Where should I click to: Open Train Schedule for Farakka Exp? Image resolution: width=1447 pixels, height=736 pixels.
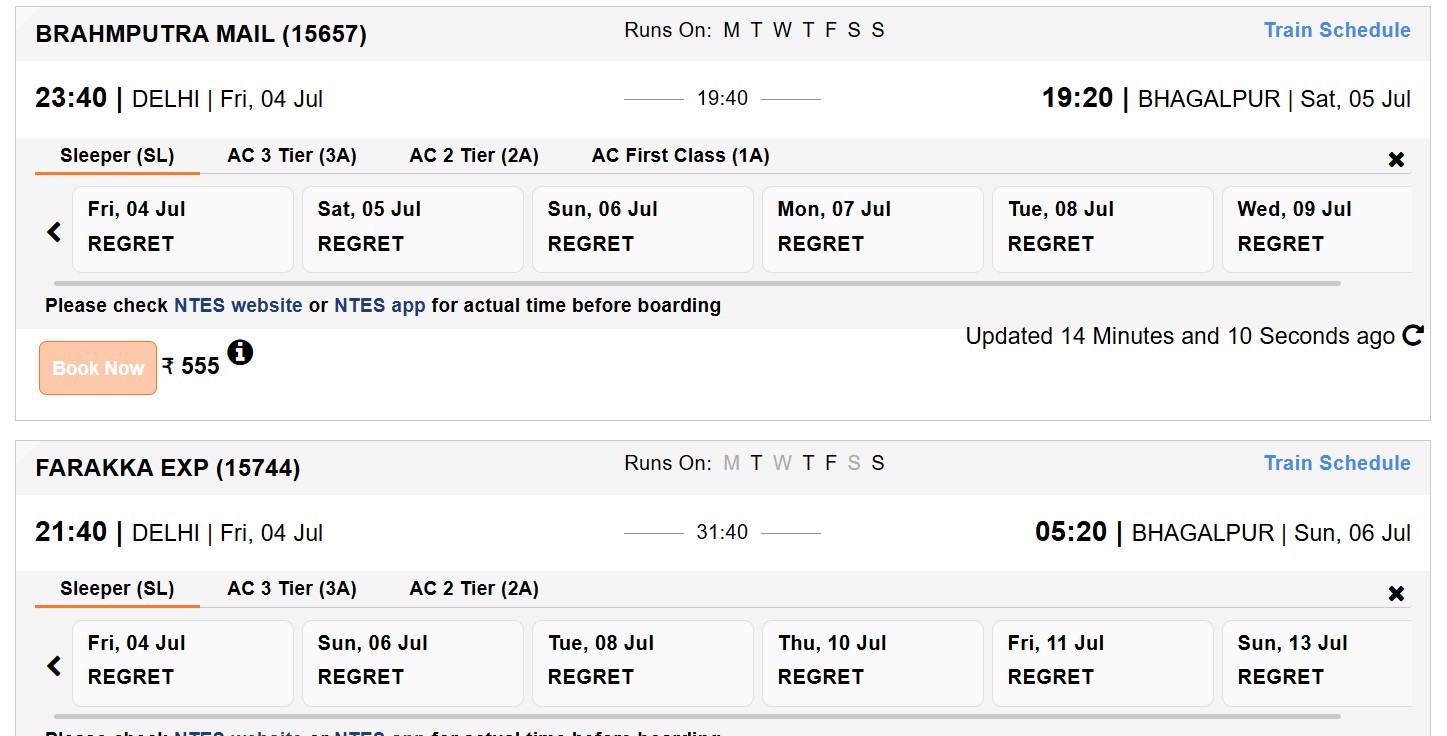(x=1336, y=463)
